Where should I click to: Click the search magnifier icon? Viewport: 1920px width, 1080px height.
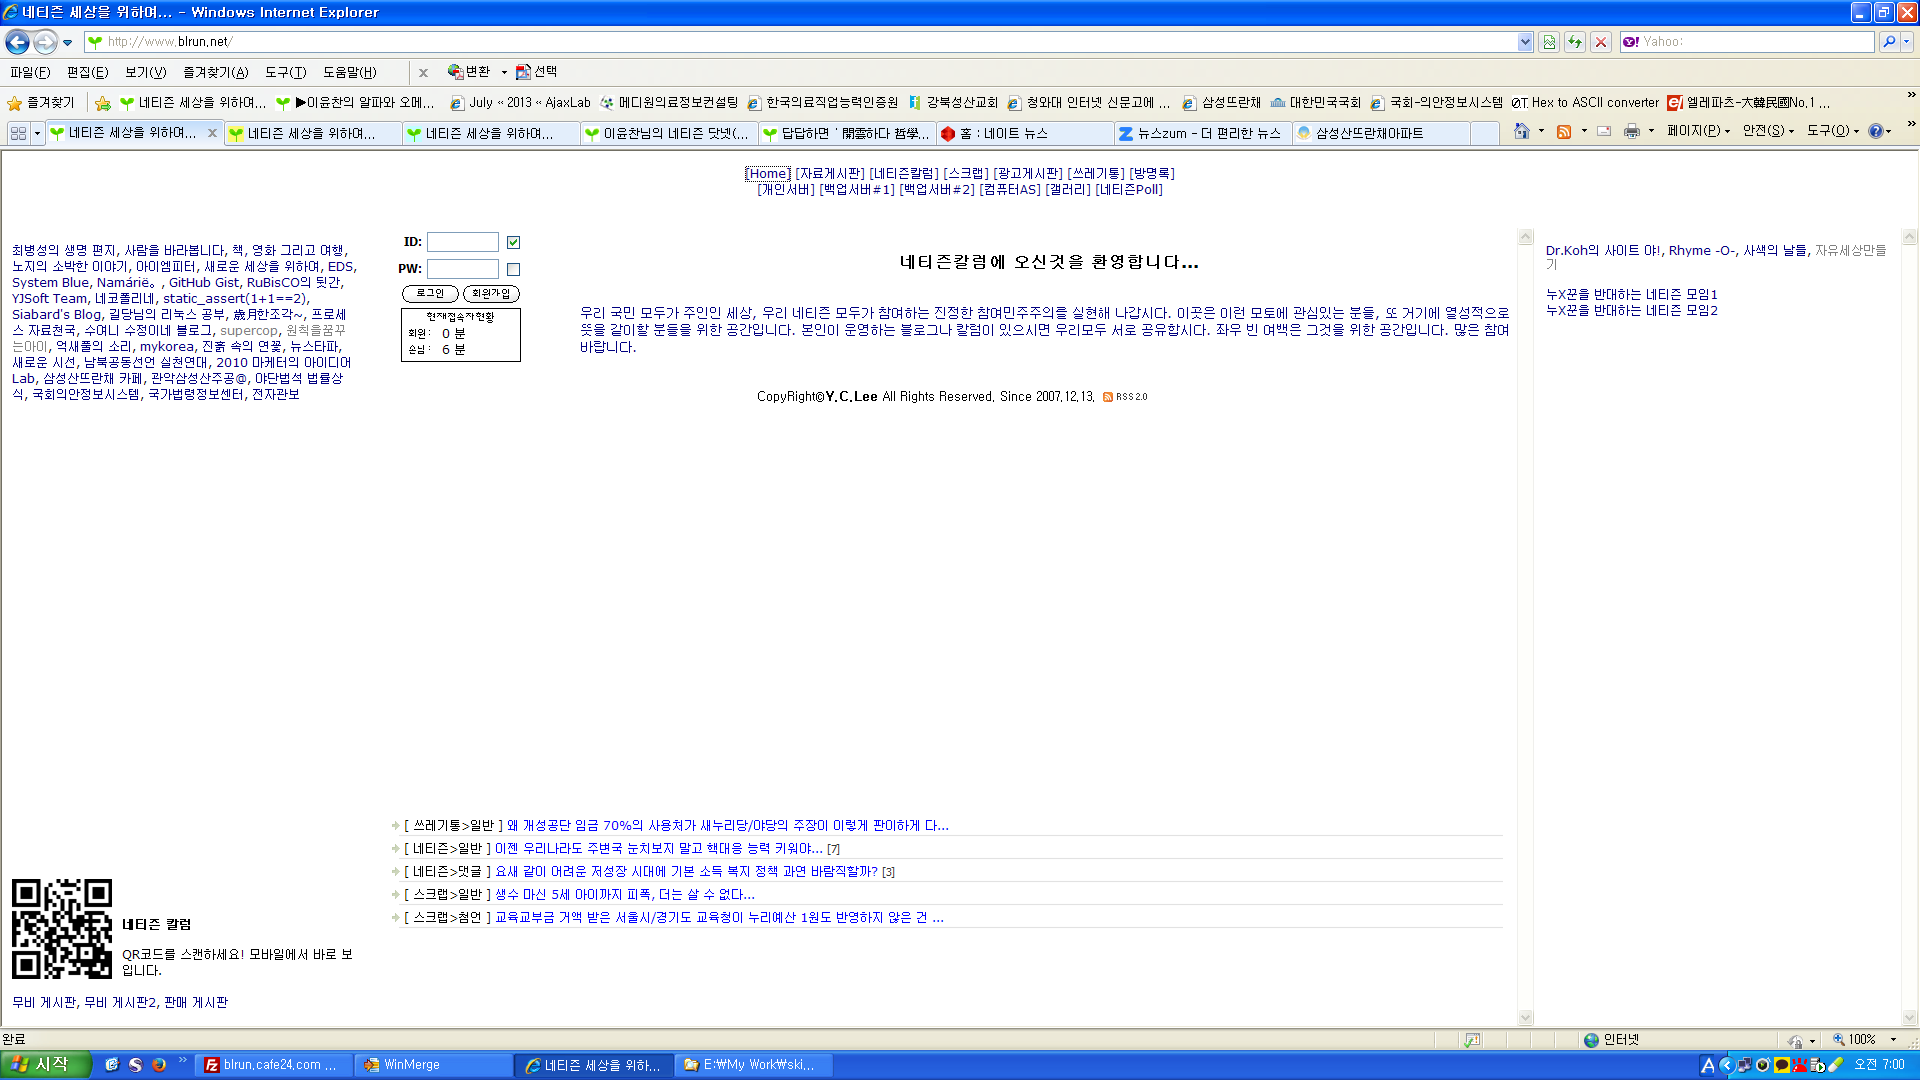click(x=1888, y=42)
